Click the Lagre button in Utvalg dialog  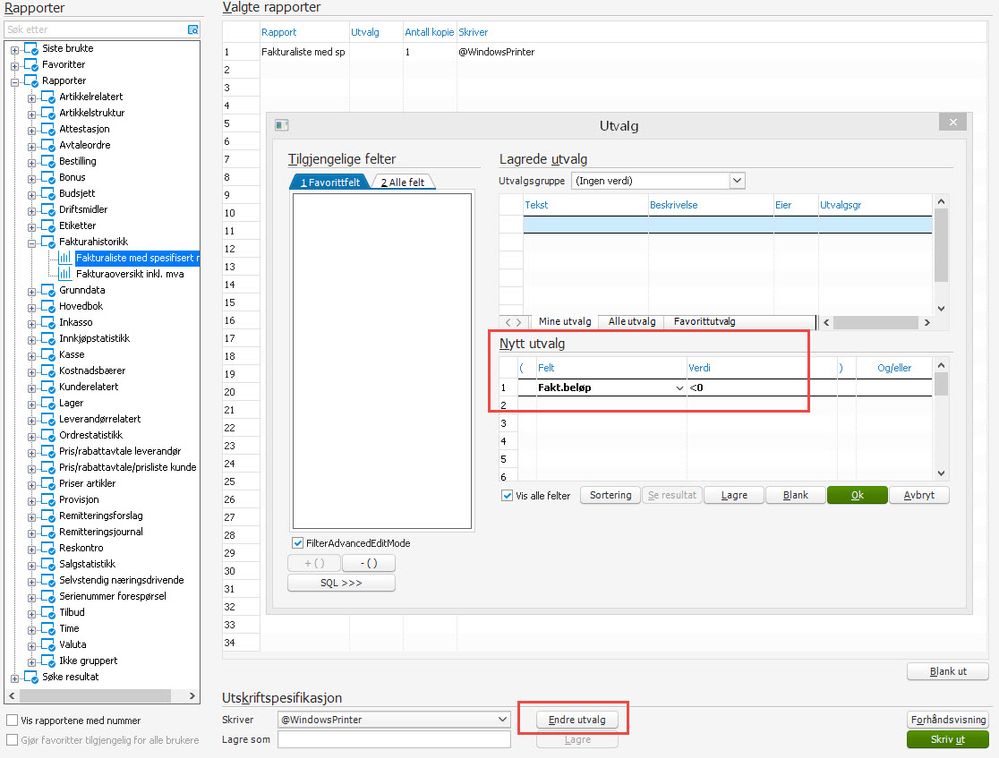click(x=734, y=496)
